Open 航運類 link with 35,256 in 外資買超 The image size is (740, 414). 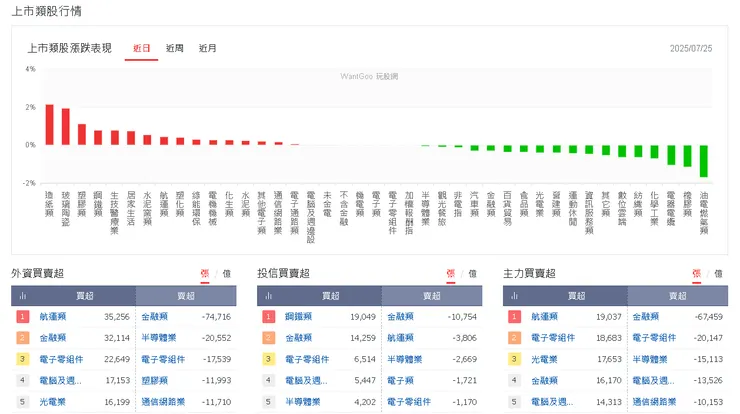(x=53, y=317)
